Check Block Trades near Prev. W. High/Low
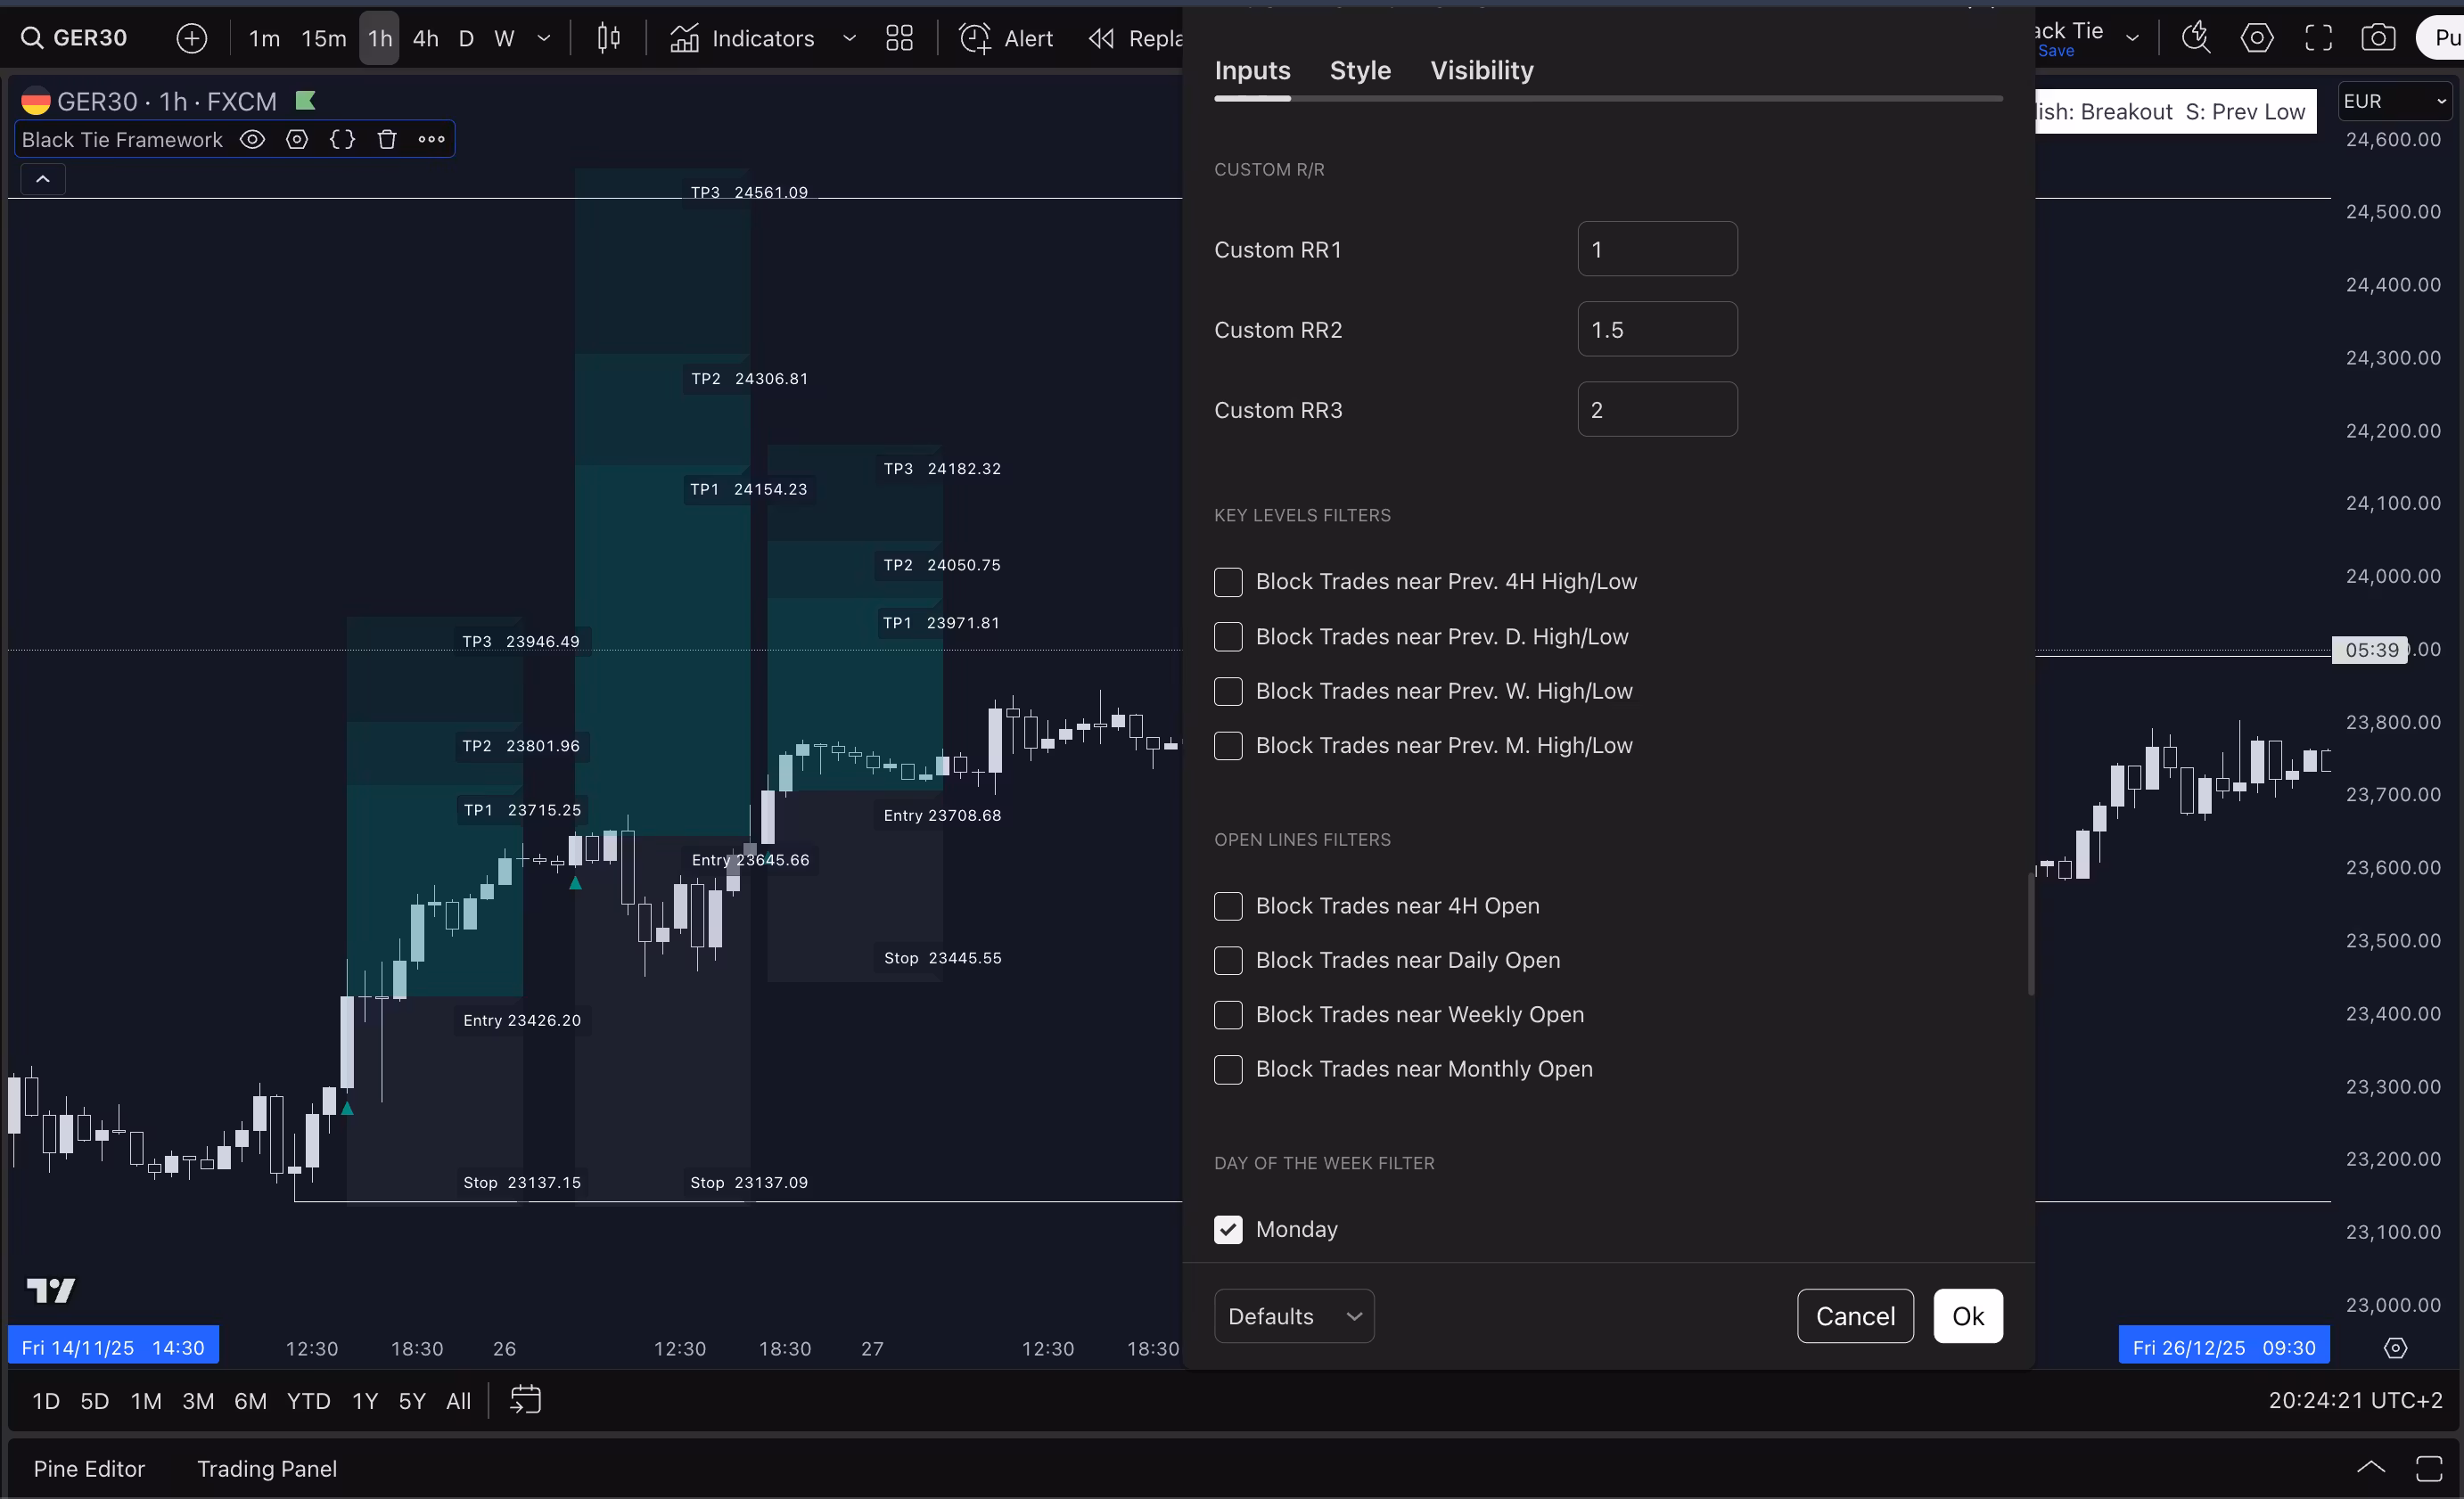Screen dimensions: 2464x1499 click(x=1228, y=691)
